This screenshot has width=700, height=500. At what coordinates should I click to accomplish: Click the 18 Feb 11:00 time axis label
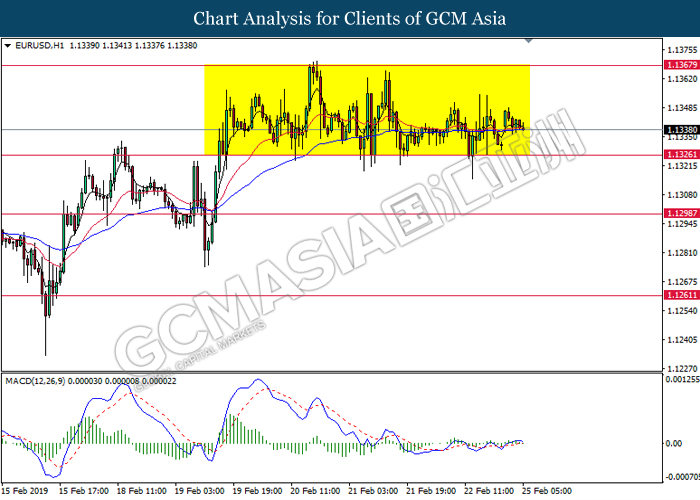(x=139, y=491)
